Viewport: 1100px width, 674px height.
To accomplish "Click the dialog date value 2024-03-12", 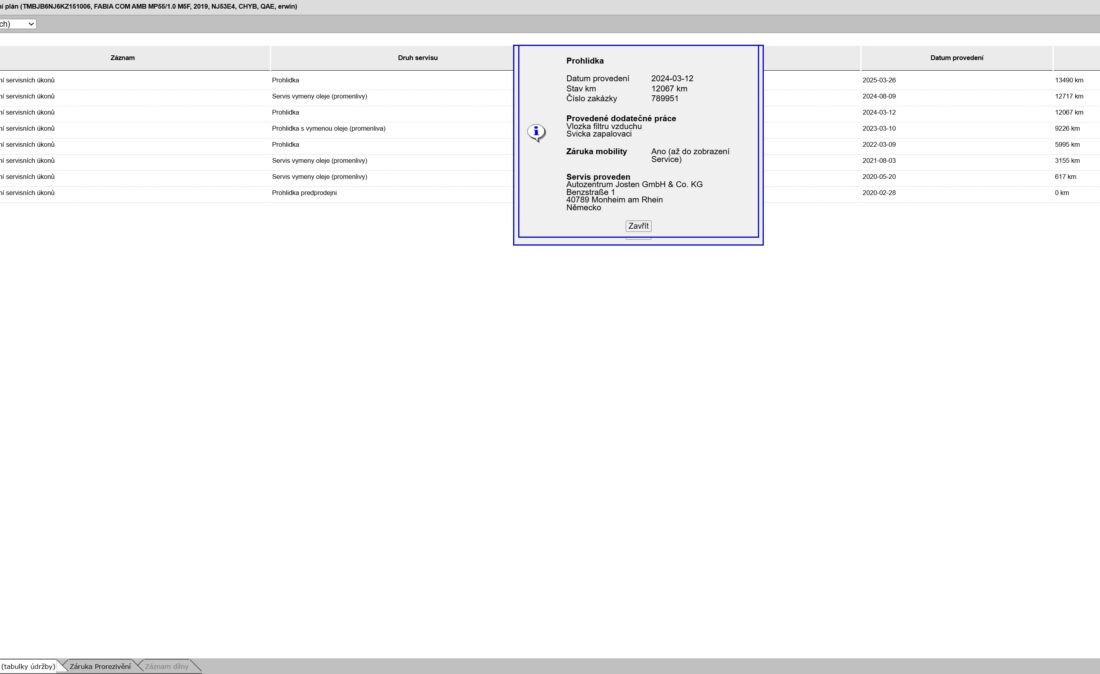I will click(672, 79).
